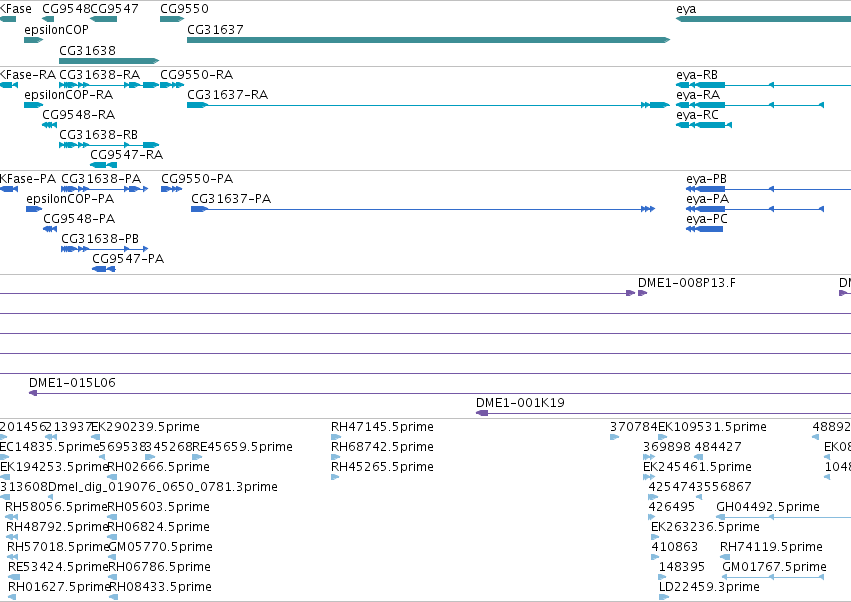Click EST label RE53424.5prime
Screen dimensions: 851x602
pos(58,567)
